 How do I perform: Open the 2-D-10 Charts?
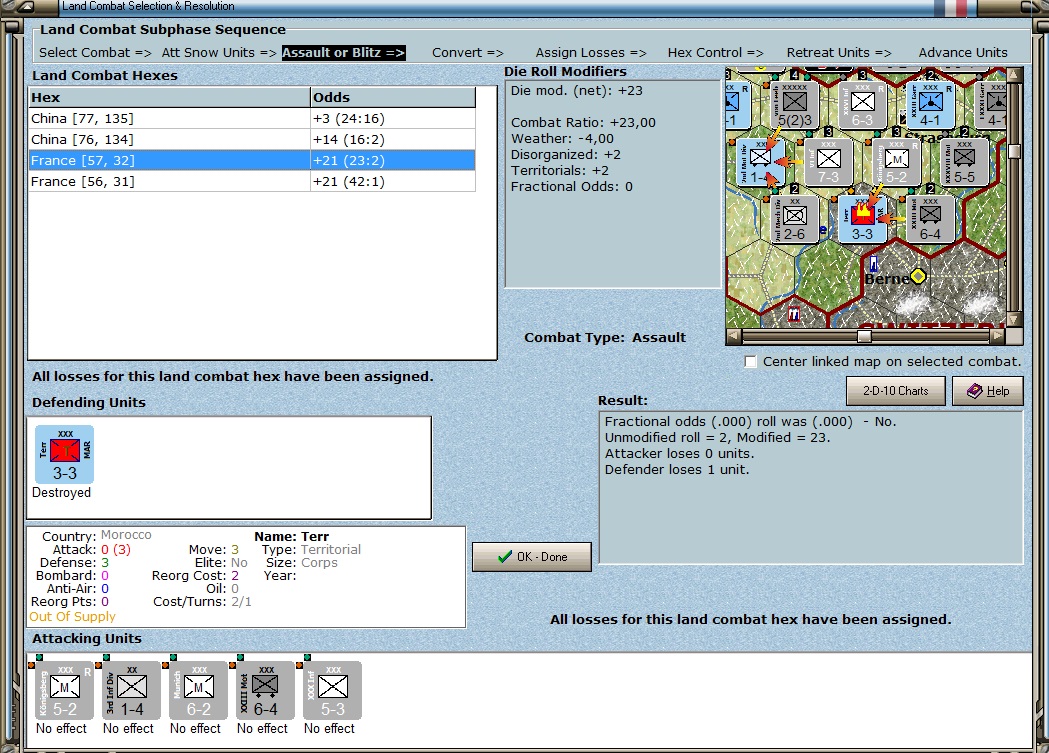point(896,391)
